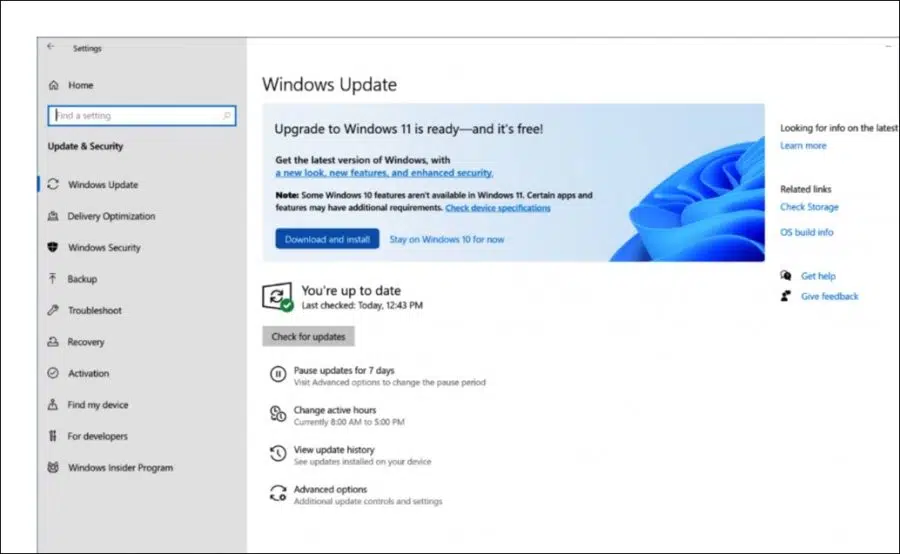The image size is (900, 554).
Task: Click the Find my device icon
Action: tap(53, 404)
